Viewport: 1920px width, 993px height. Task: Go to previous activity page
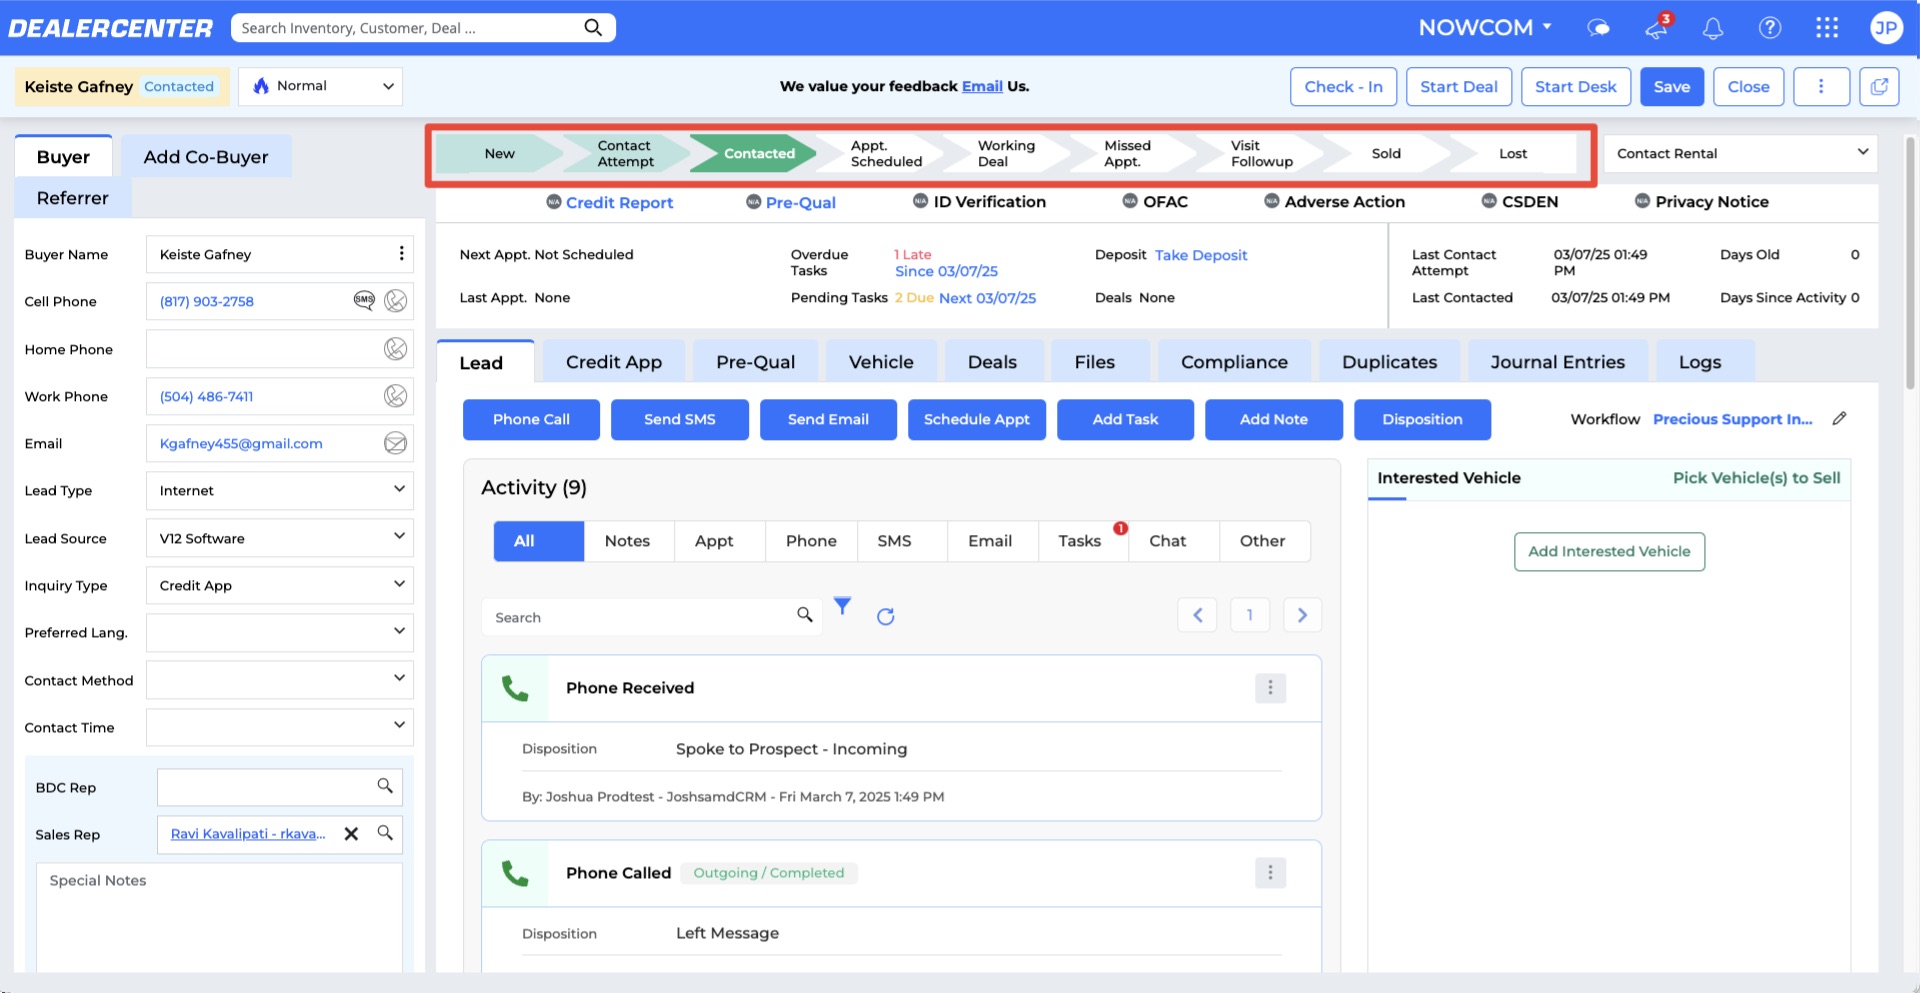tap(1197, 615)
